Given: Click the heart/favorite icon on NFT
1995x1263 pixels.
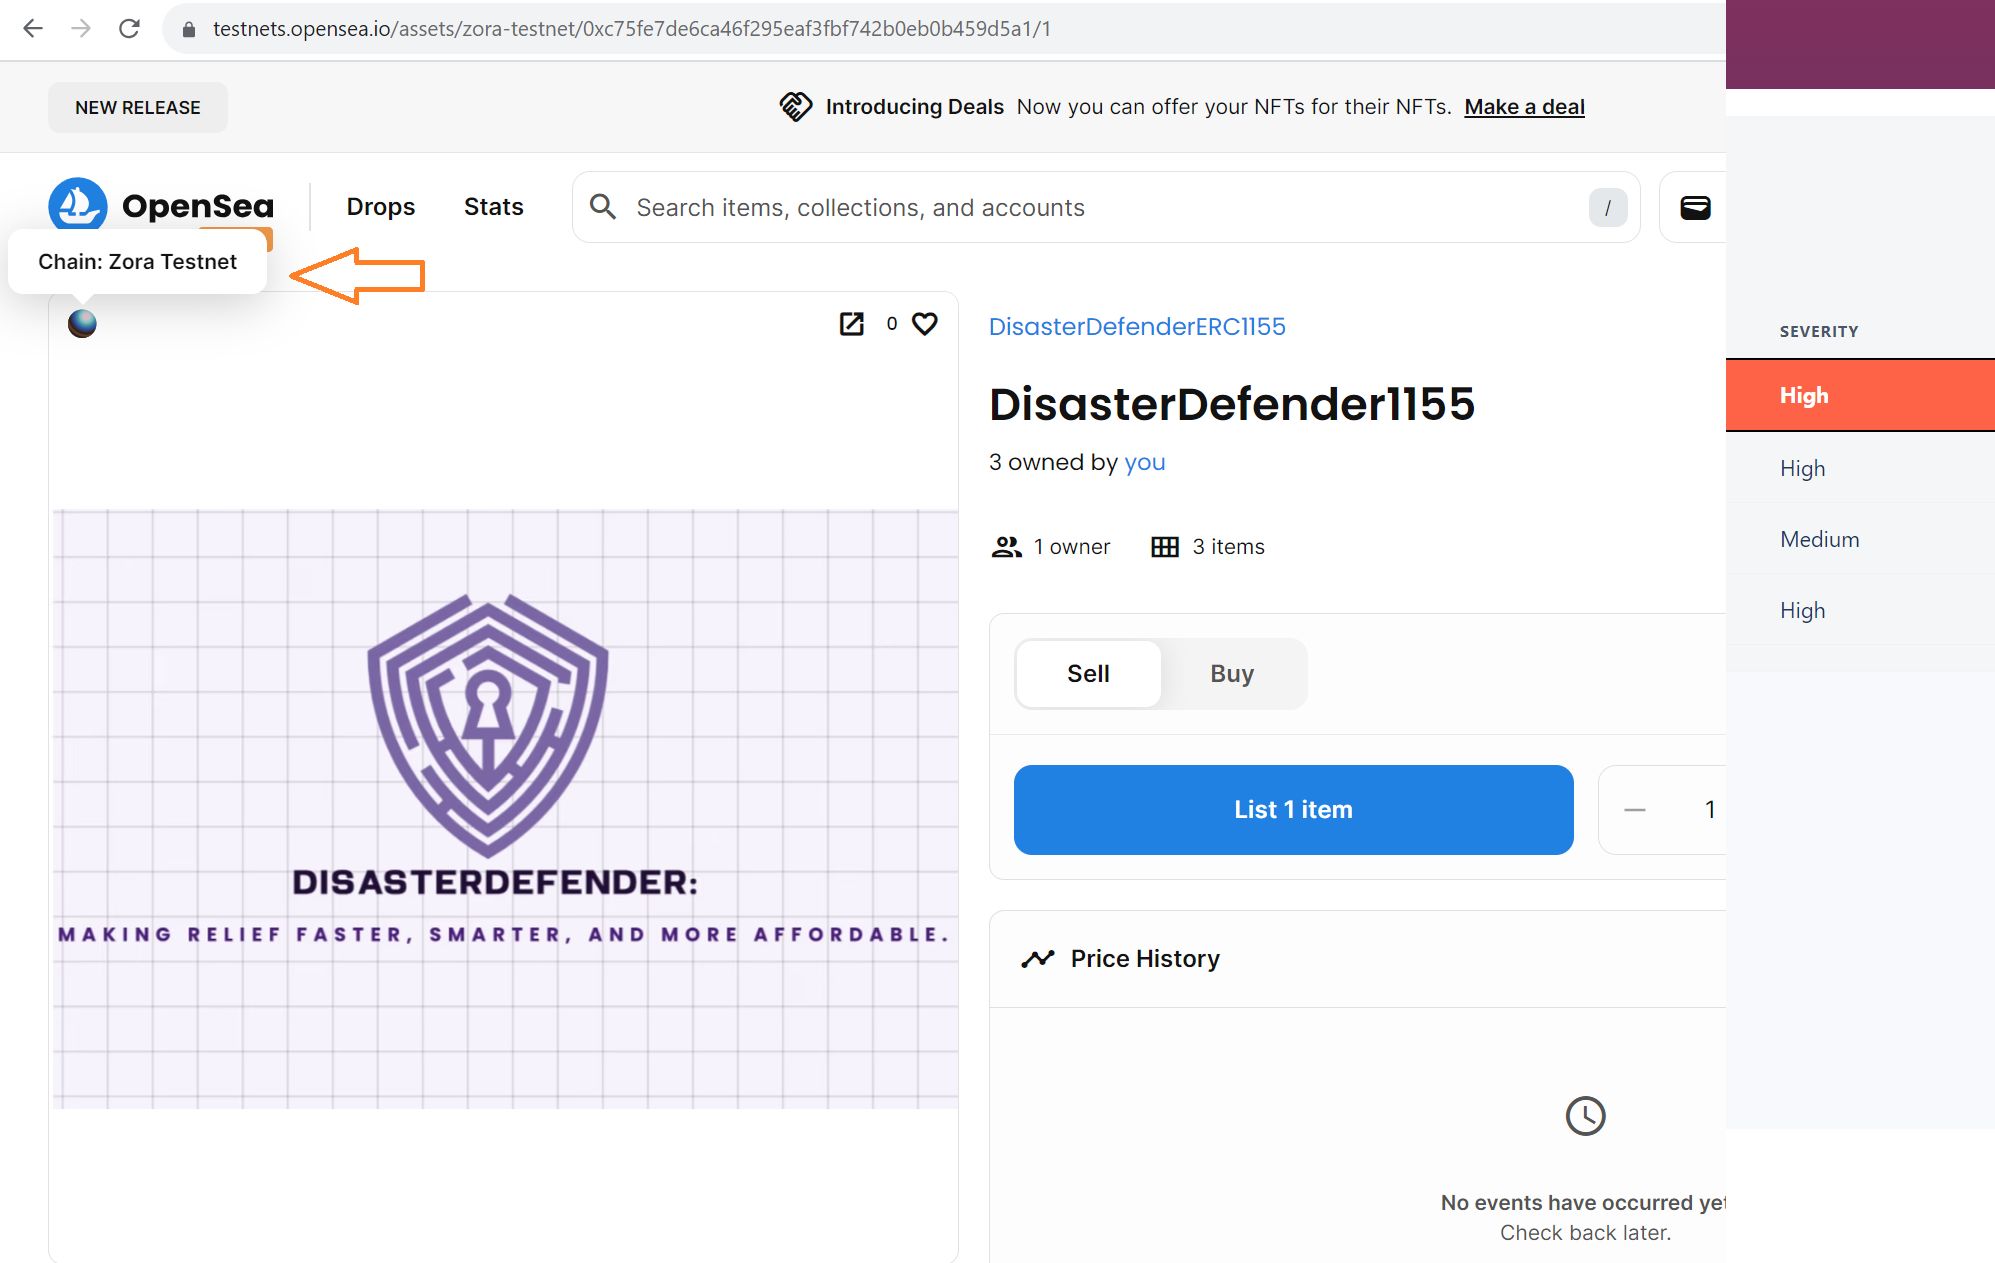Looking at the screenshot, I should coord(925,323).
